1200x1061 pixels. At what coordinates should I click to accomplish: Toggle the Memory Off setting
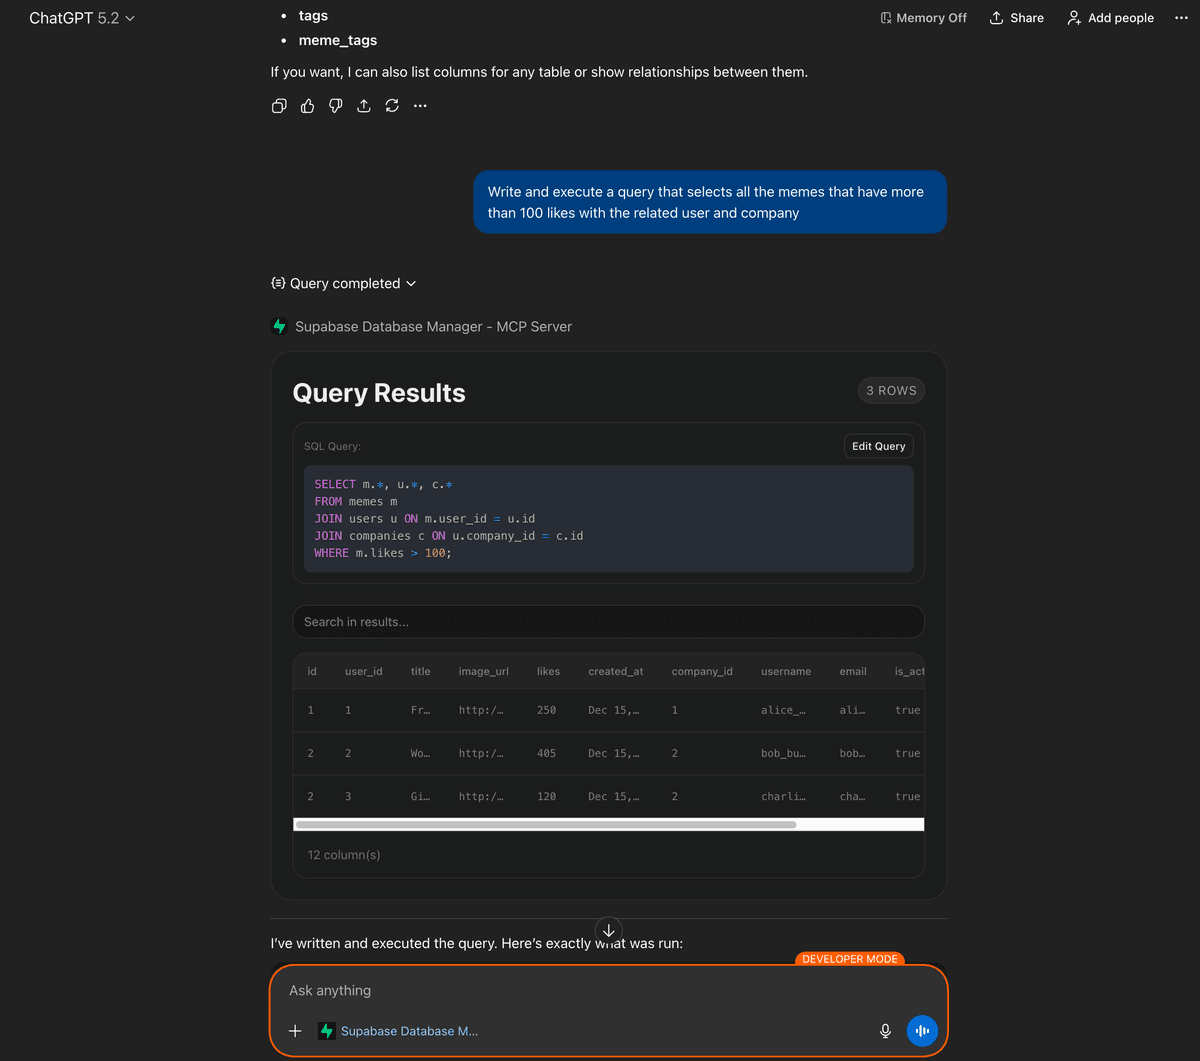coord(923,17)
